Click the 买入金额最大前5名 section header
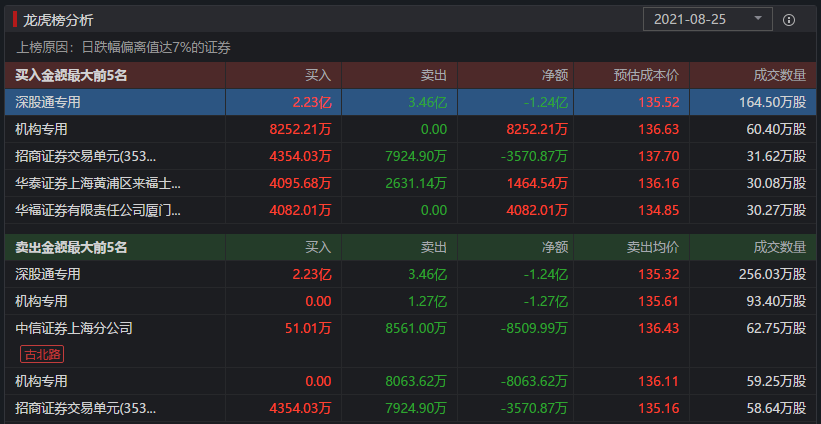The width and height of the screenshot is (821, 424). [x=71, y=75]
